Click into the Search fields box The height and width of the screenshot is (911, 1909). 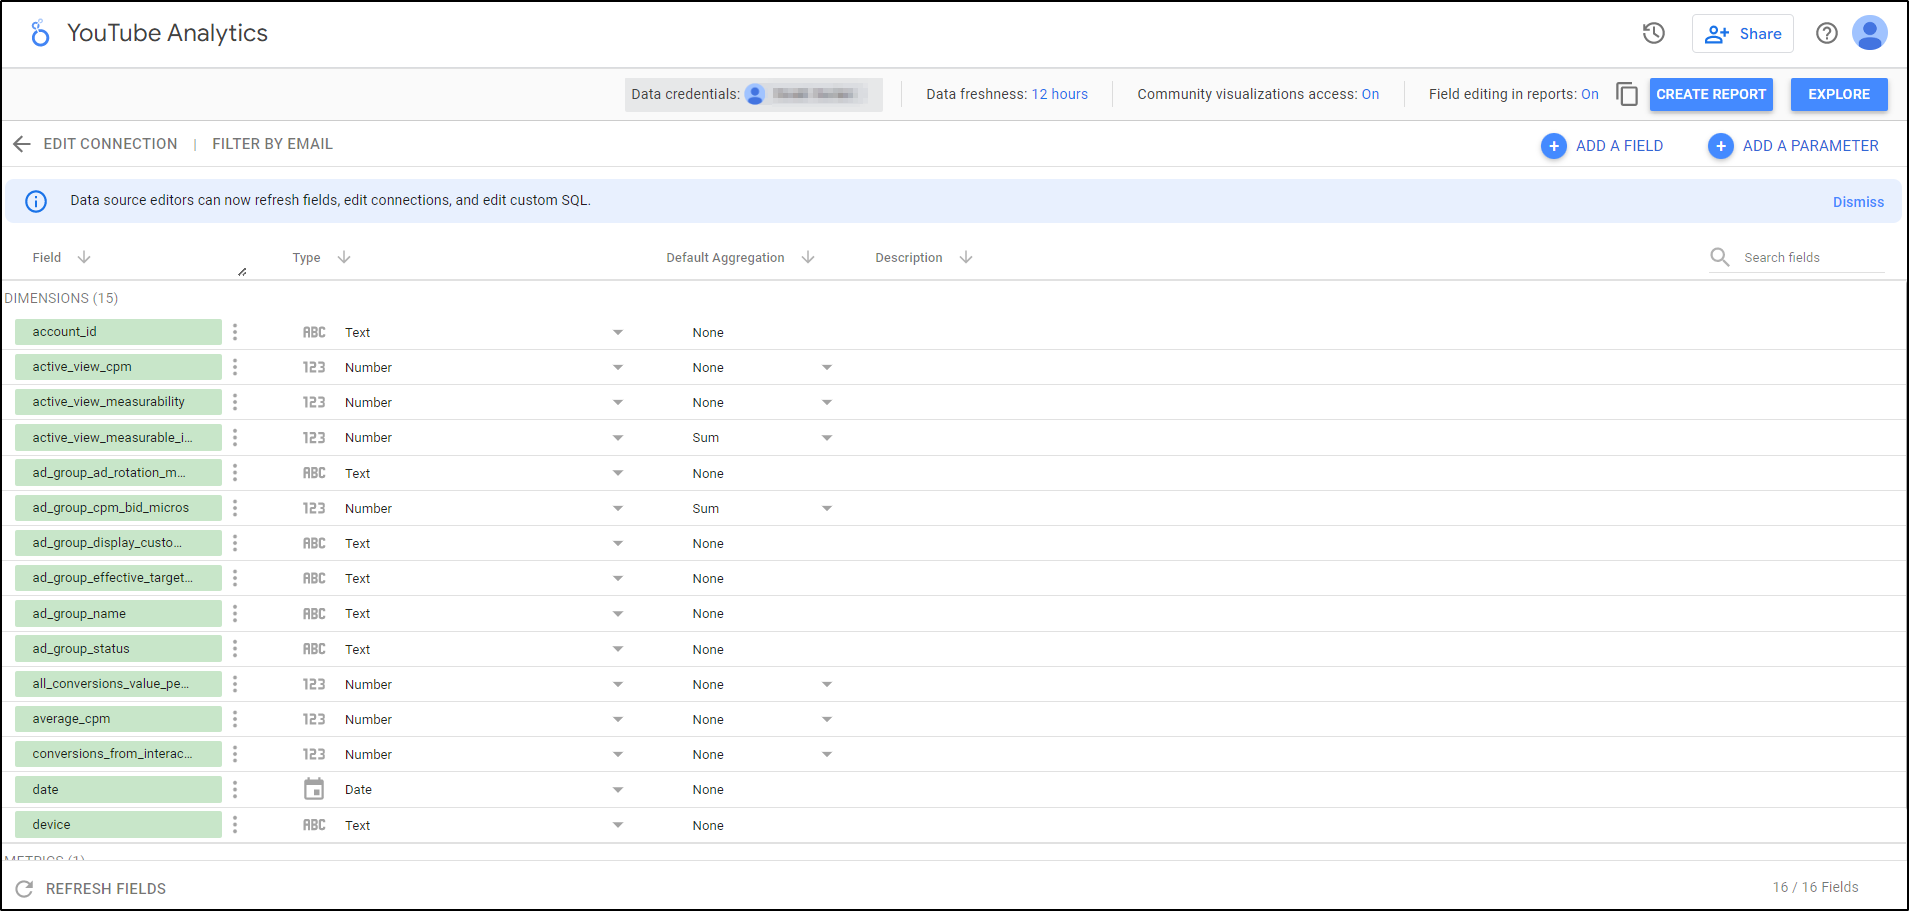[1813, 257]
